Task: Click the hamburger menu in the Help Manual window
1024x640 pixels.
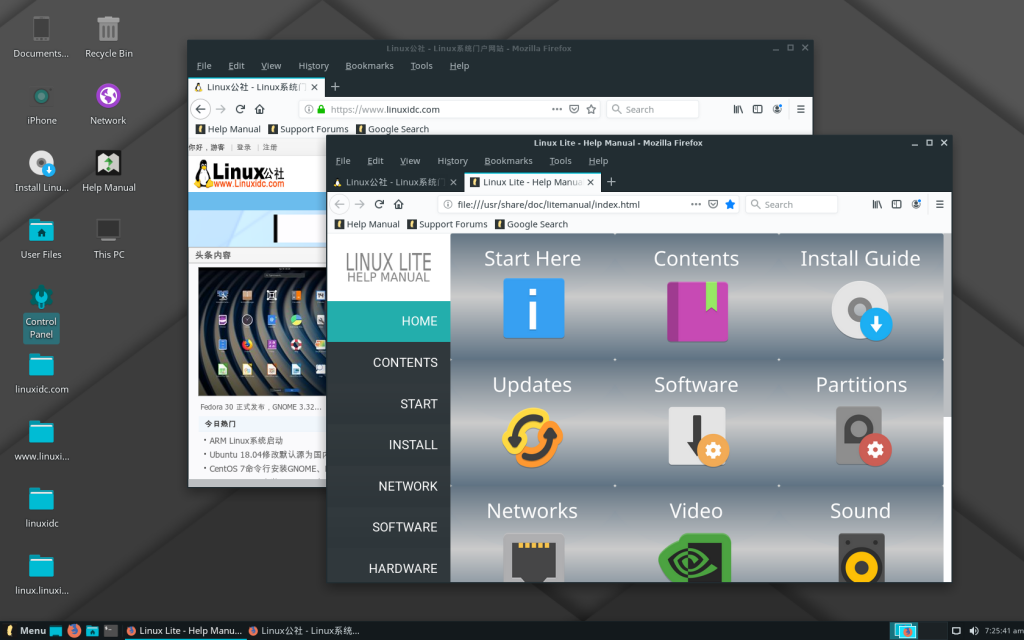Action: tap(938, 204)
